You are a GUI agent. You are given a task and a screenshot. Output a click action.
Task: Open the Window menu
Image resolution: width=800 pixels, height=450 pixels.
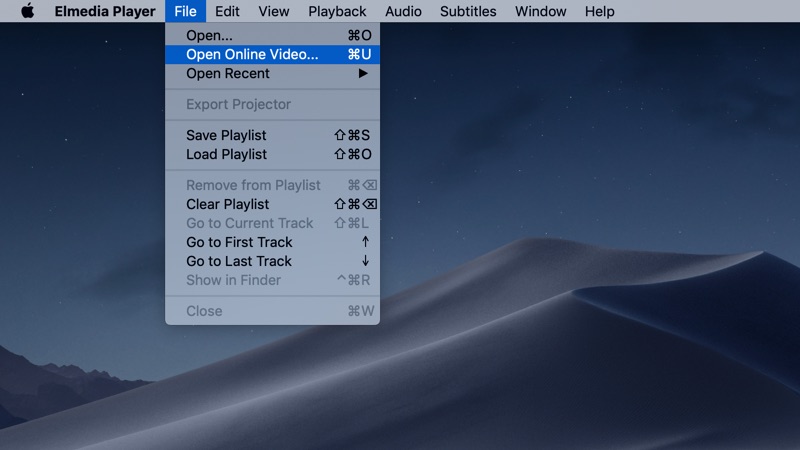pos(540,11)
